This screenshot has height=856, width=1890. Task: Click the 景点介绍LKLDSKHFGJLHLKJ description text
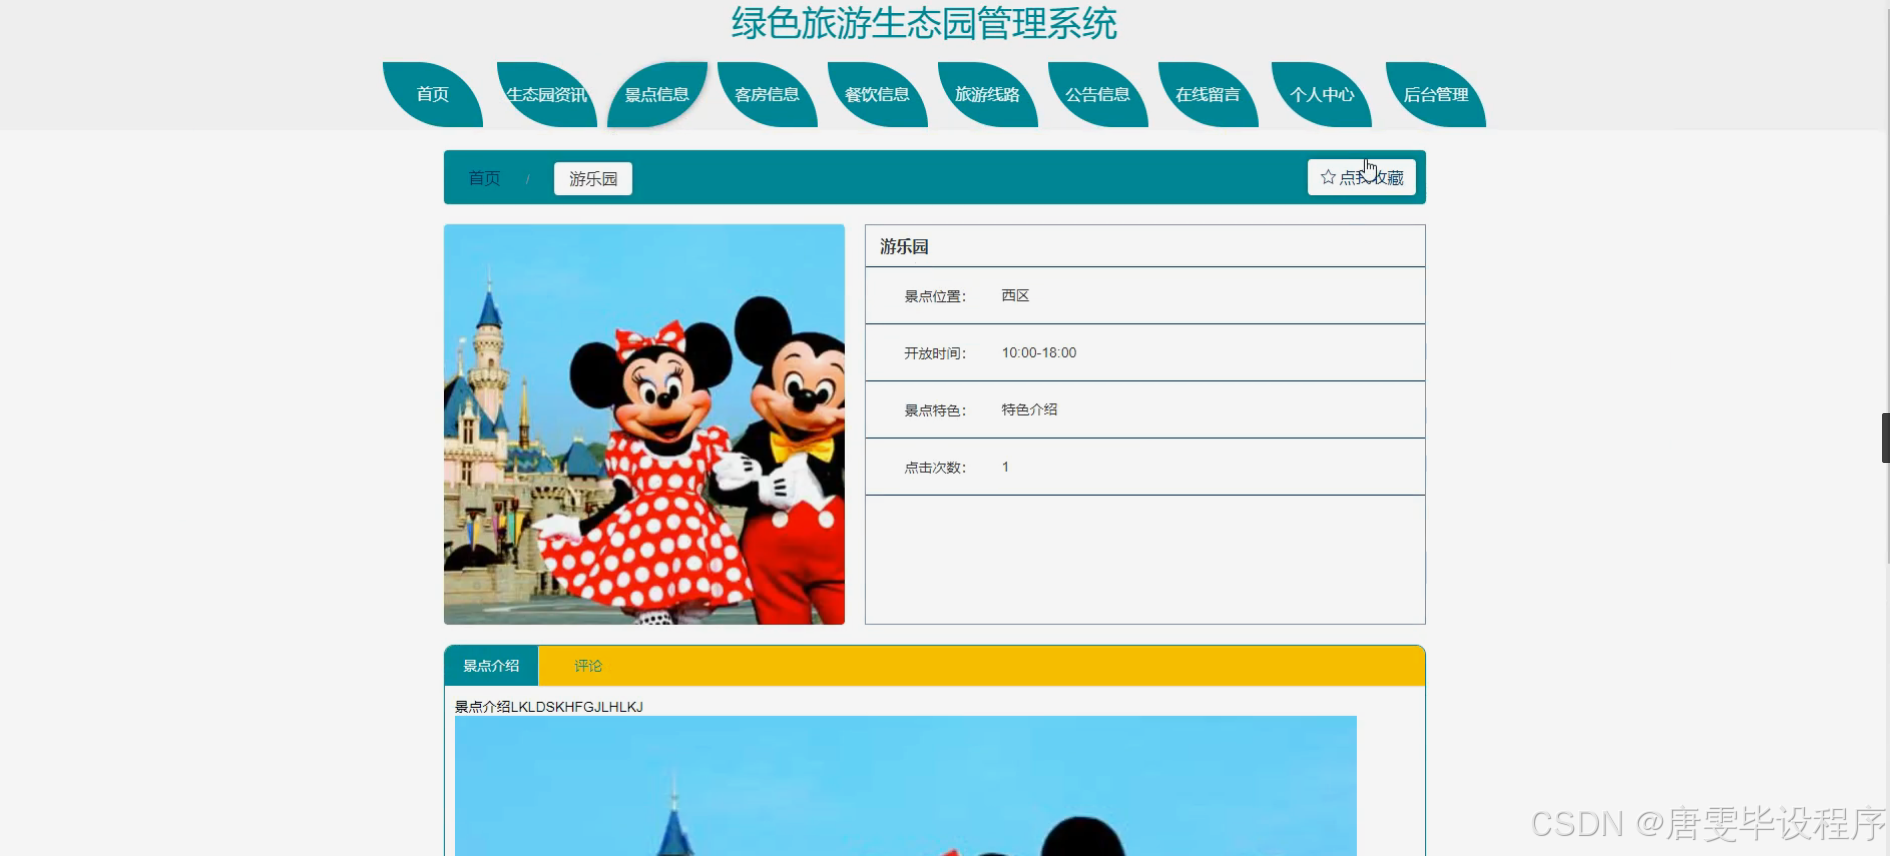549,707
